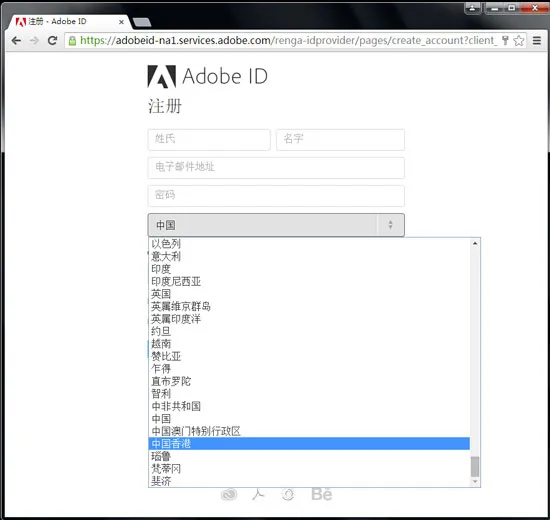Close the 注册 - Adobe ID tab
Image resolution: width=550 pixels, height=520 pixels.
(121, 22)
